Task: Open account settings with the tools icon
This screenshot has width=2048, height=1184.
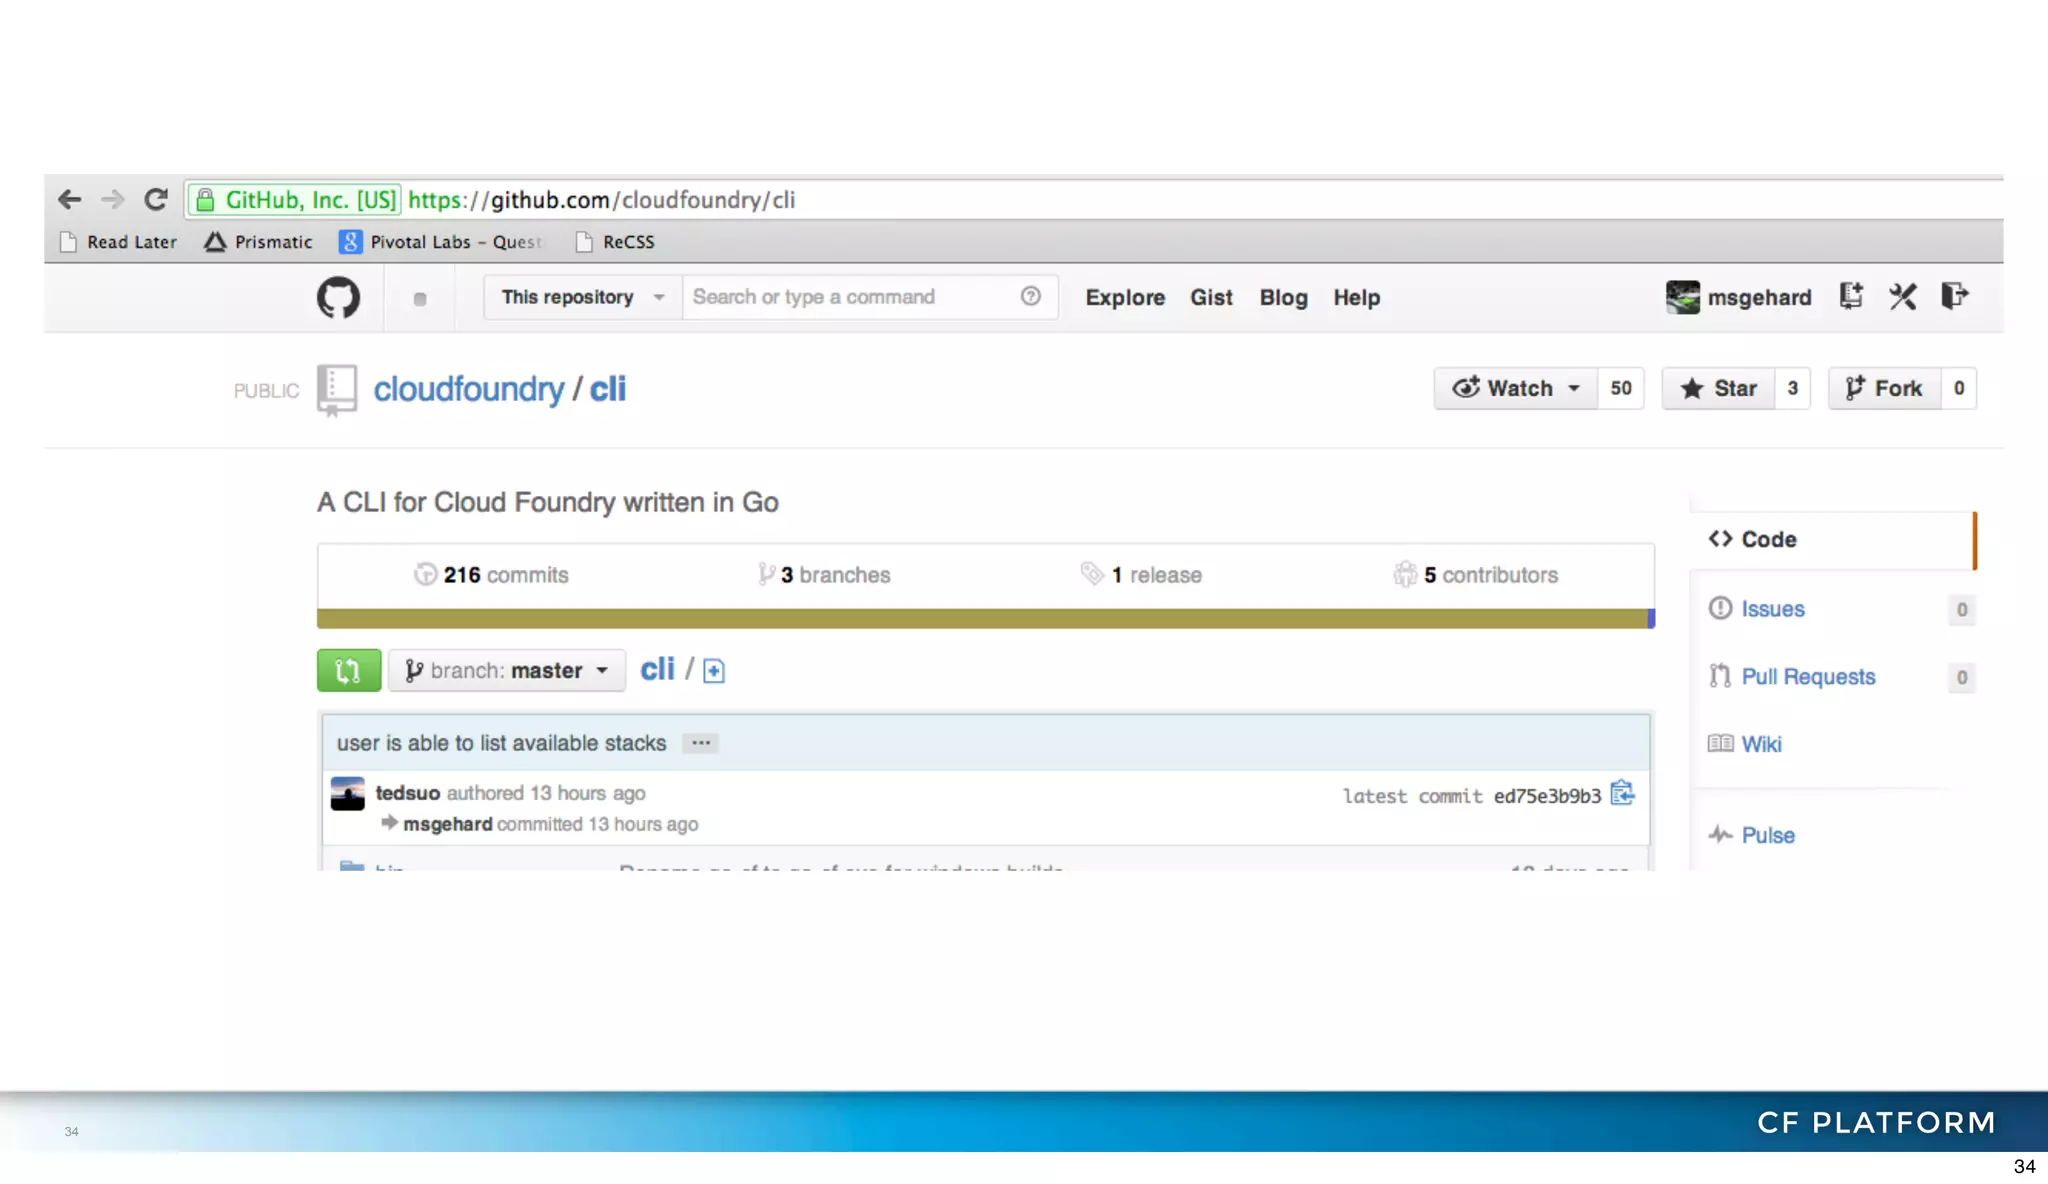Action: click(x=1902, y=297)
